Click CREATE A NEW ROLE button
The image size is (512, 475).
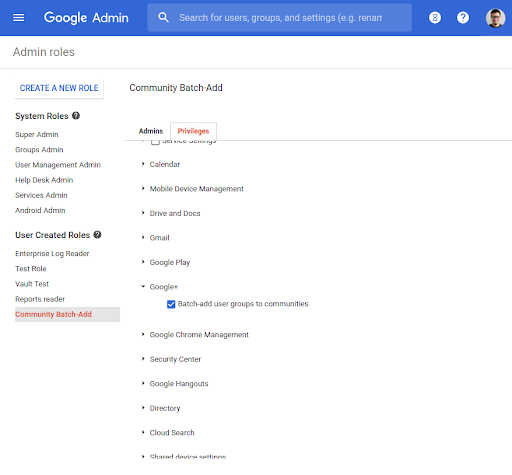(x=59, y=88)
